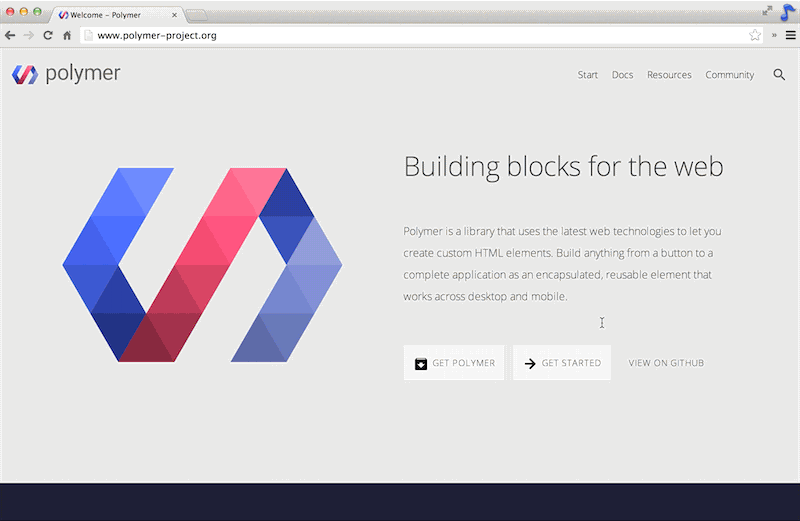Click the Polymer is a library paragraph
This screenshot has height=521, width=800.
pyautogui.click(x=562, y=264)
